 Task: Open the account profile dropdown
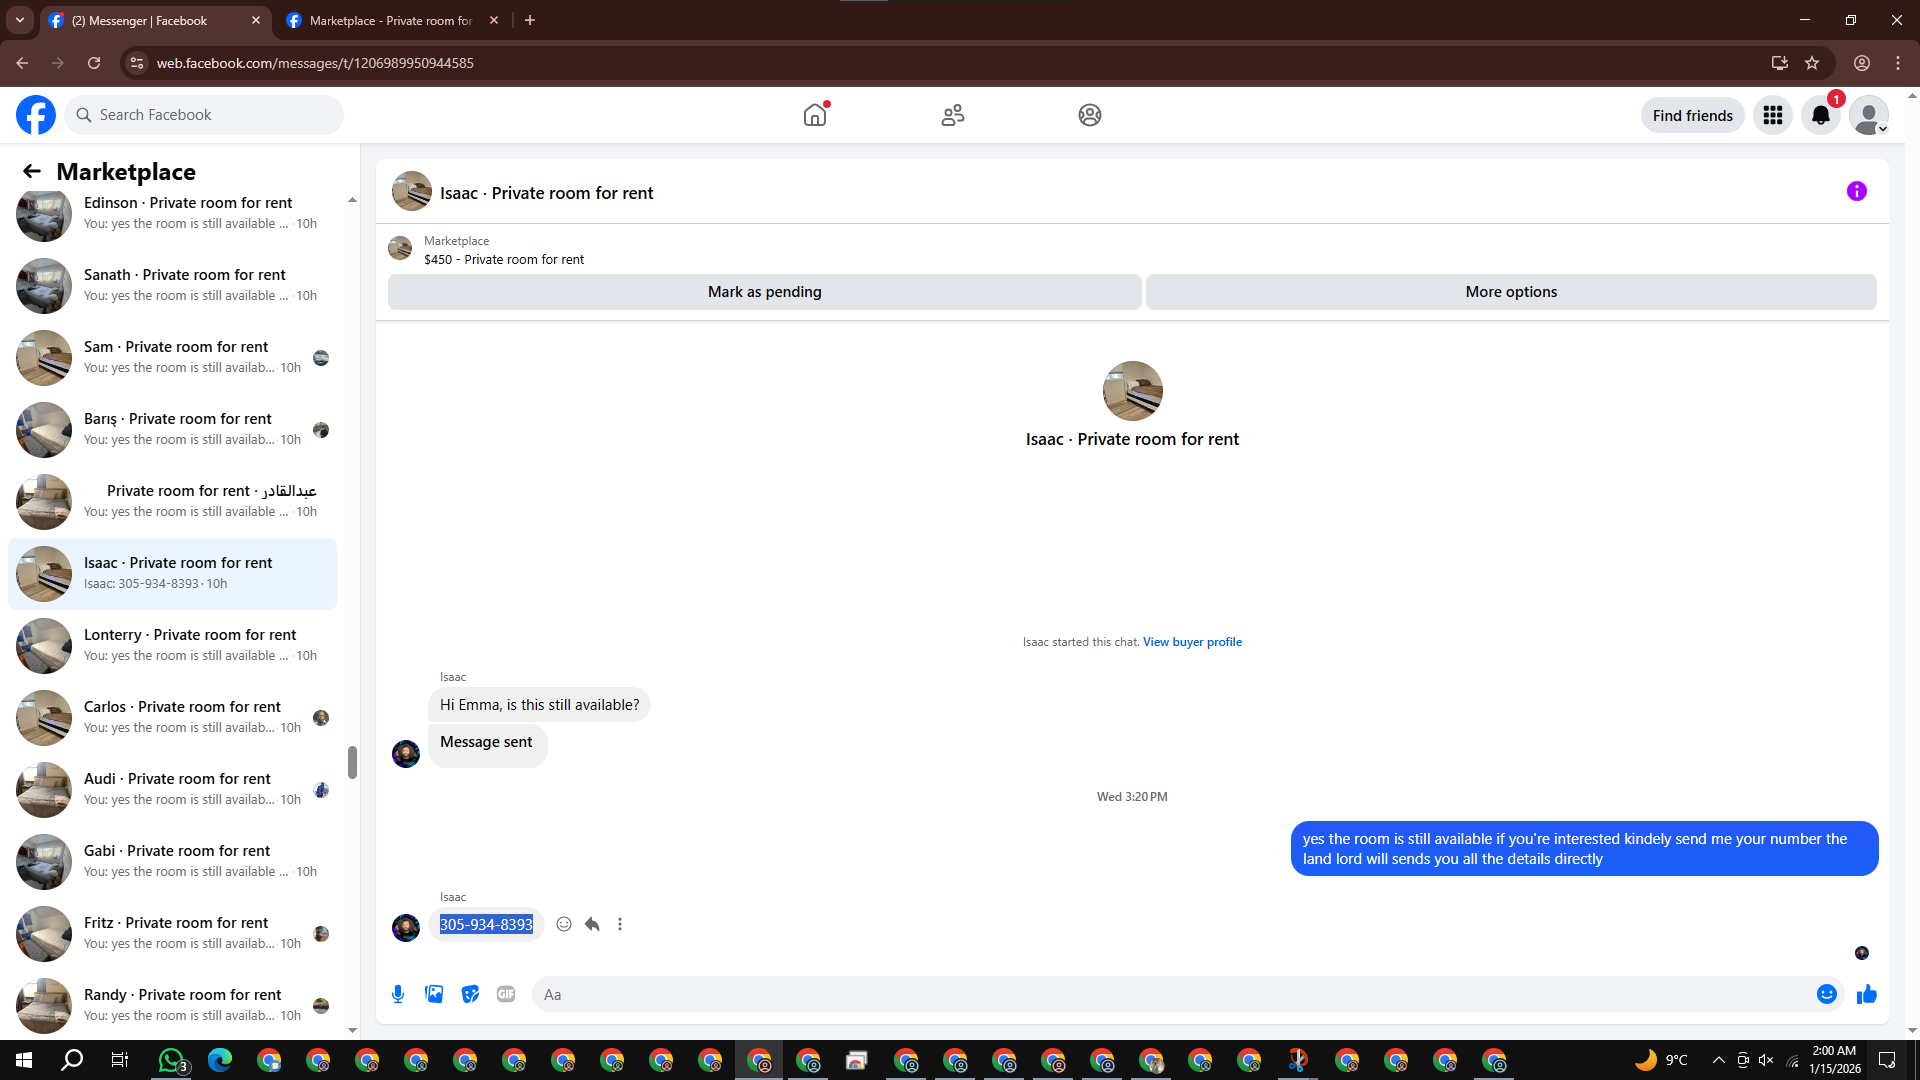[1868, 116]
